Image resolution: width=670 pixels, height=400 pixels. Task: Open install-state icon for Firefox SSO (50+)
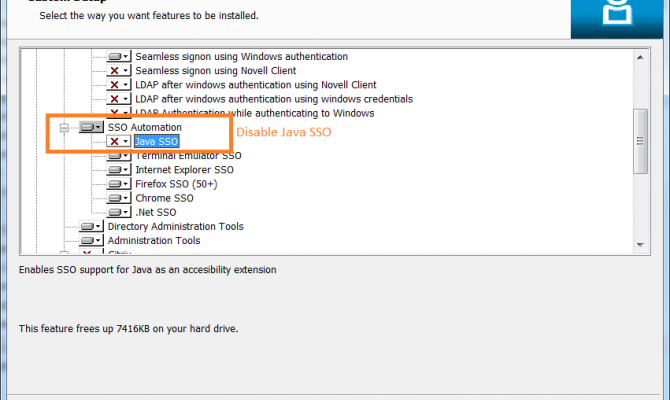click(x=120, y=184)
